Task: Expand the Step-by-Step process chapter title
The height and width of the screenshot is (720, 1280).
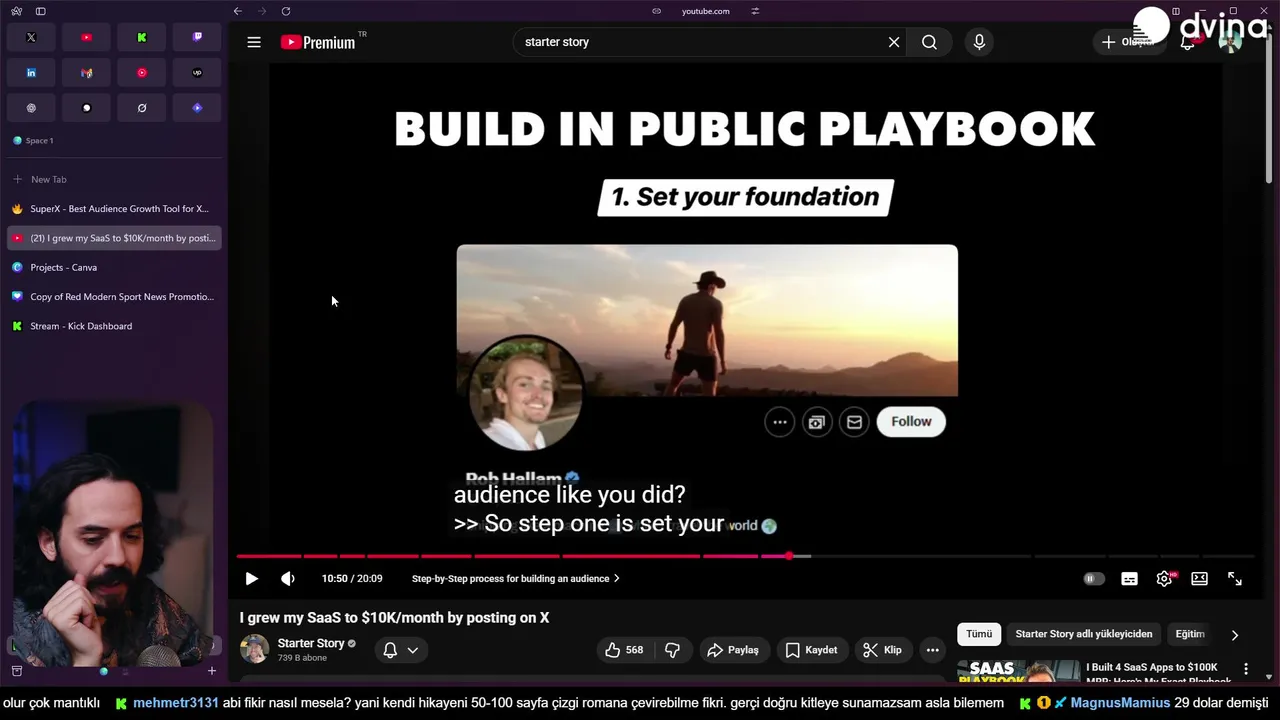Action: coord(515,579)
